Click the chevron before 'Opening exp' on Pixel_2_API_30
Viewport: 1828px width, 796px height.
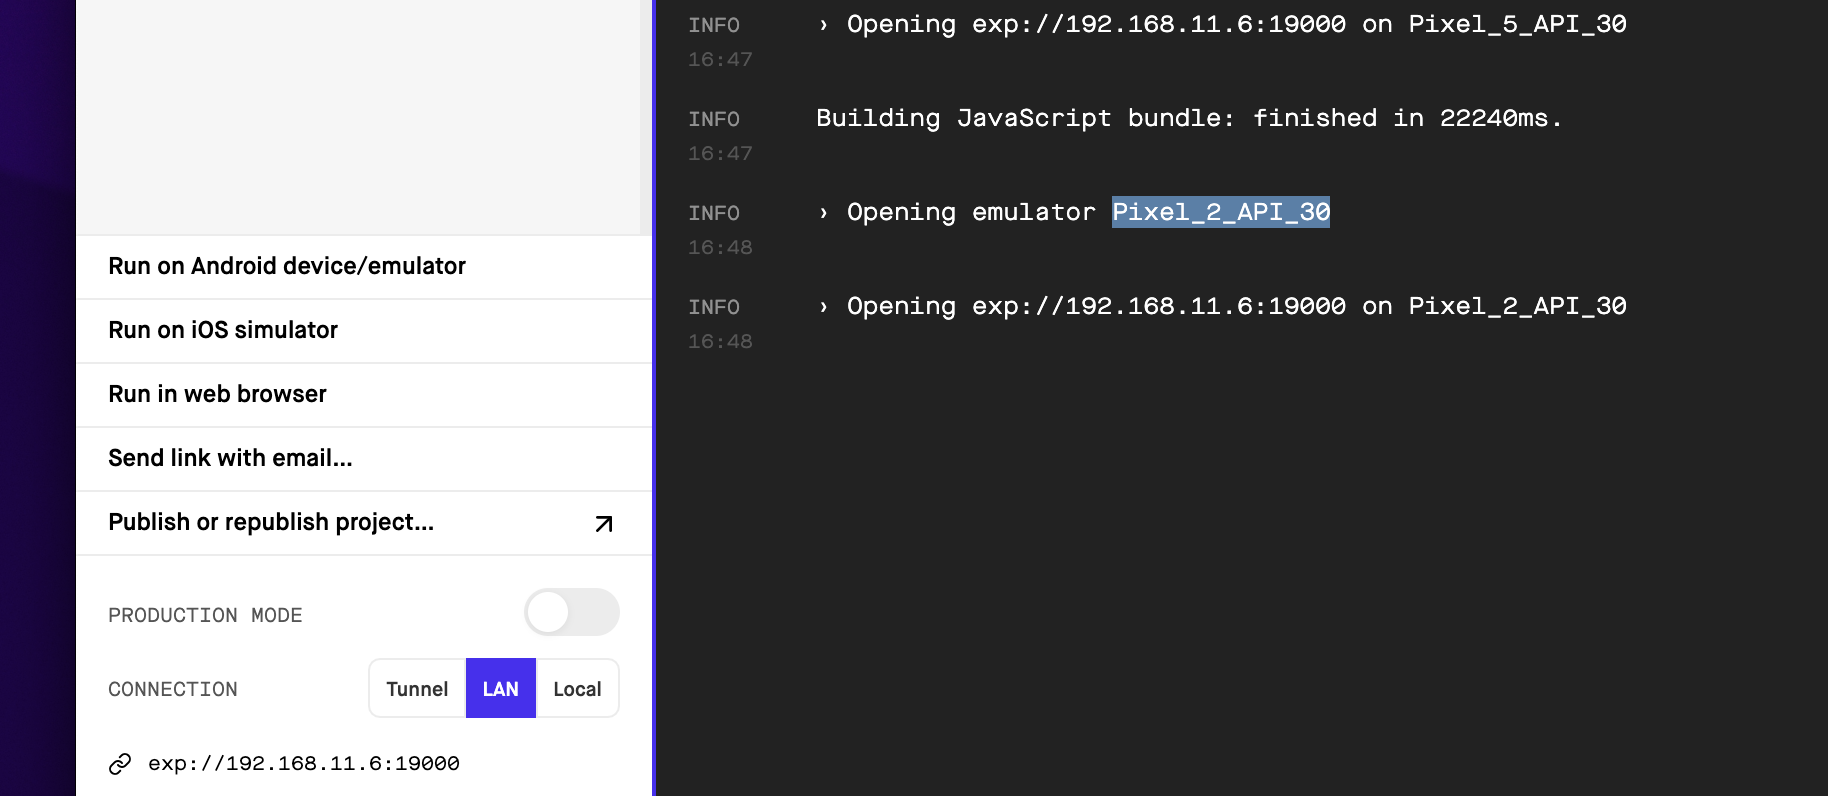click(x=823, y=307)
